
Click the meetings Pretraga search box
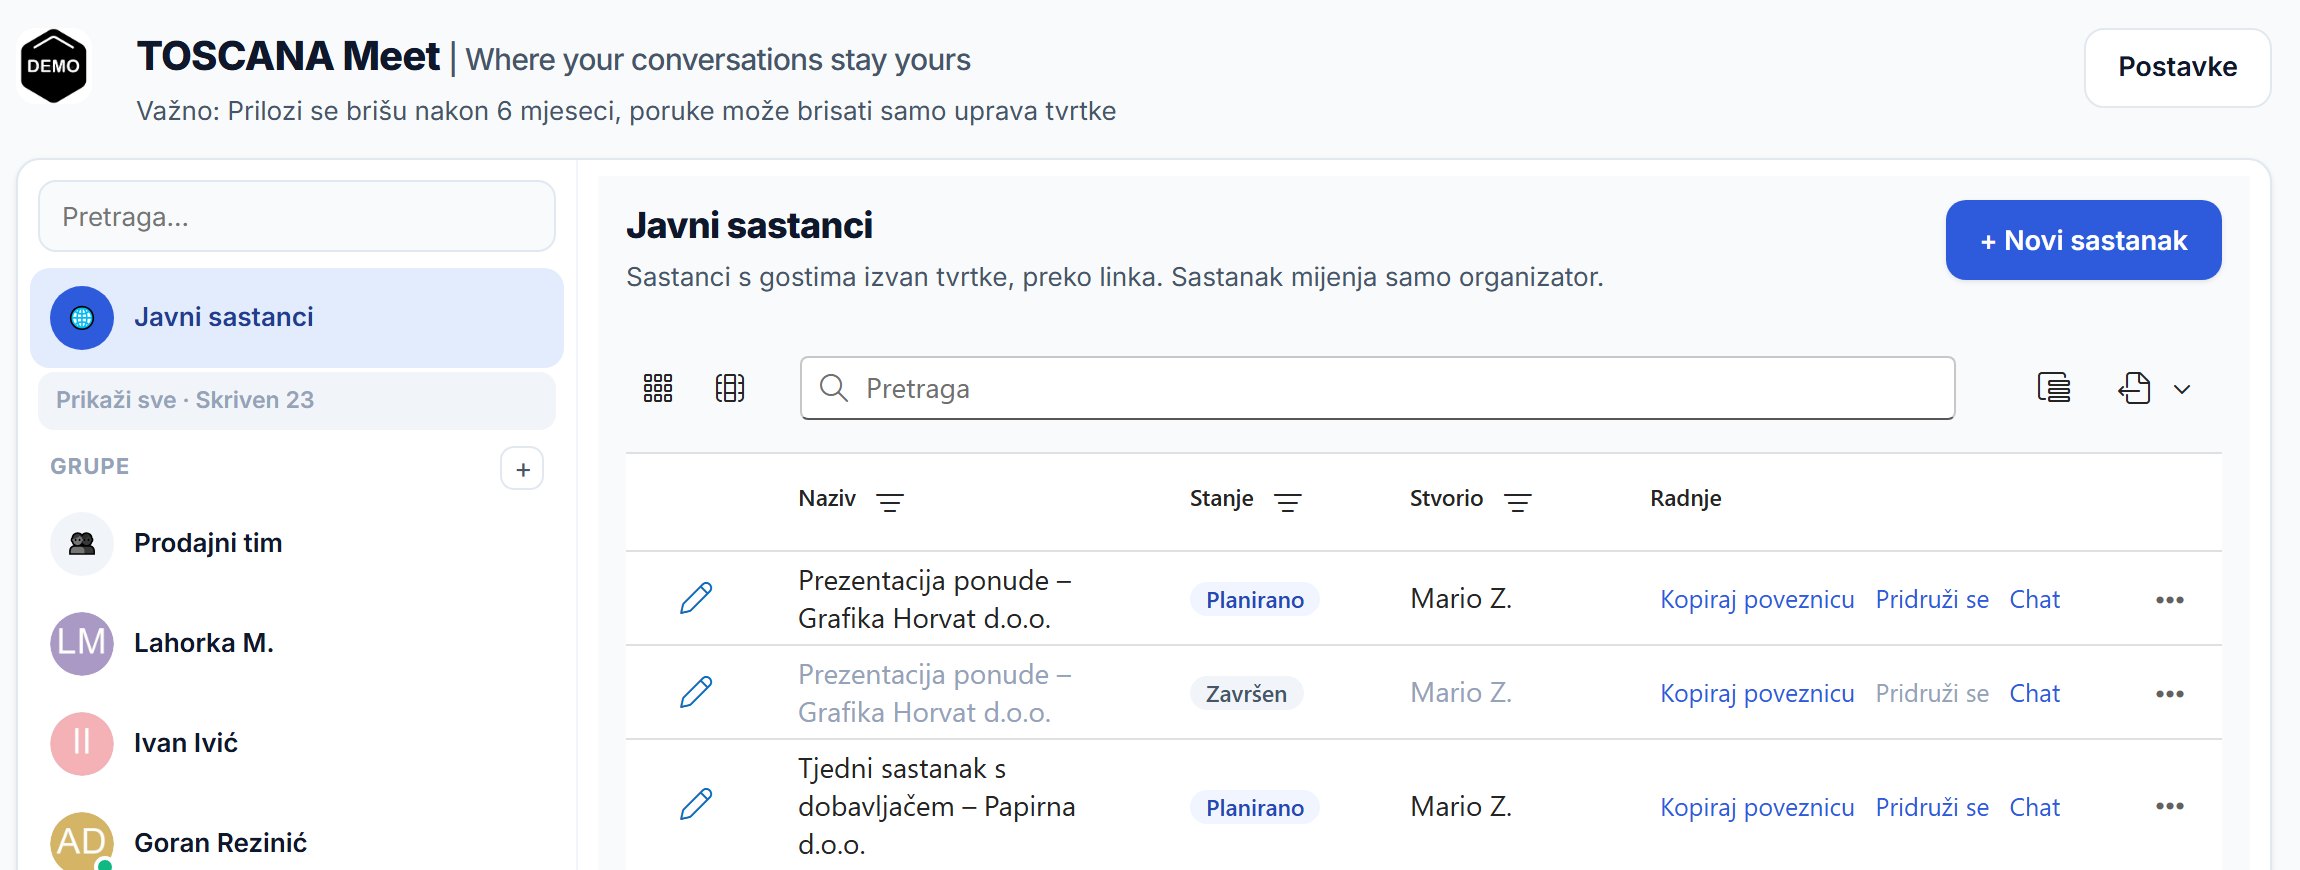tap(1377, 388)
